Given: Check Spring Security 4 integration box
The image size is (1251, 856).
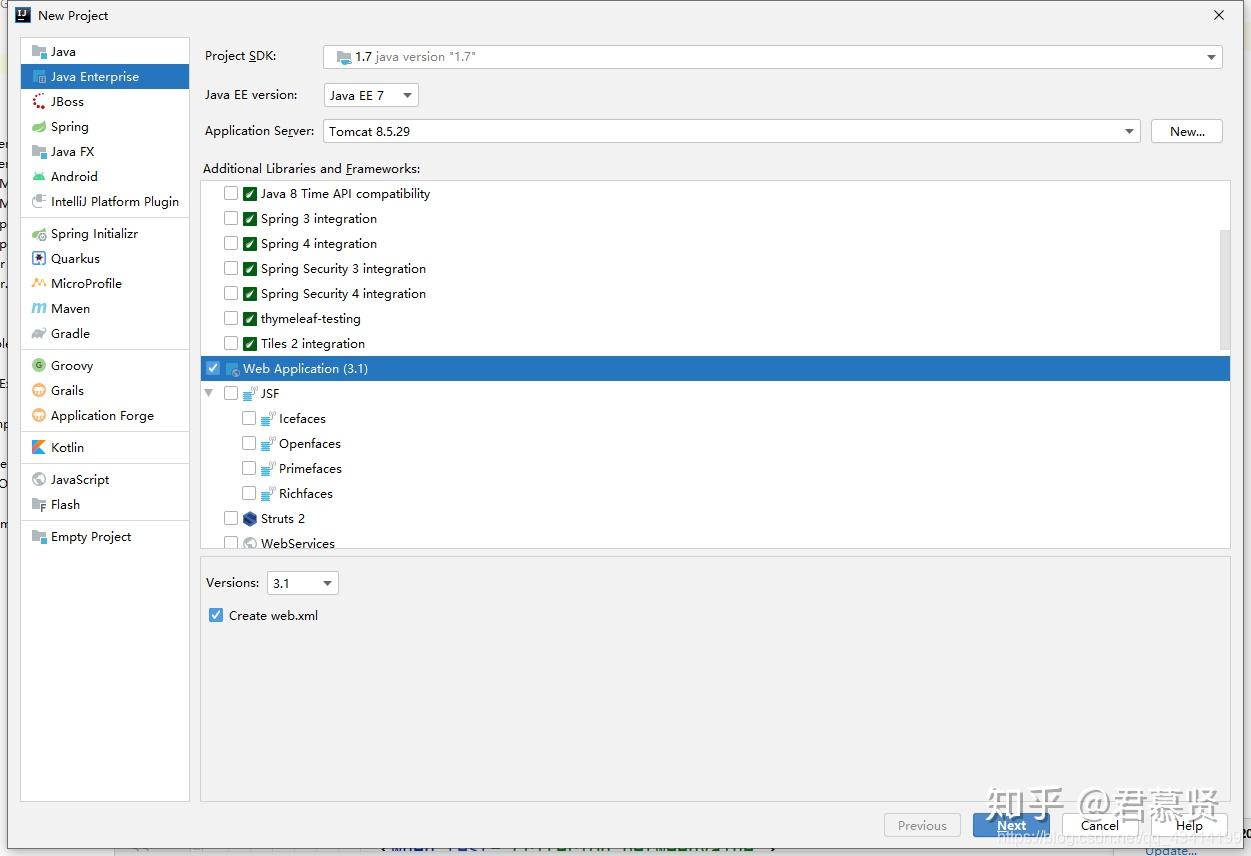Looking at the screenshot, I should pyautogui.click(x=231, y=294).
